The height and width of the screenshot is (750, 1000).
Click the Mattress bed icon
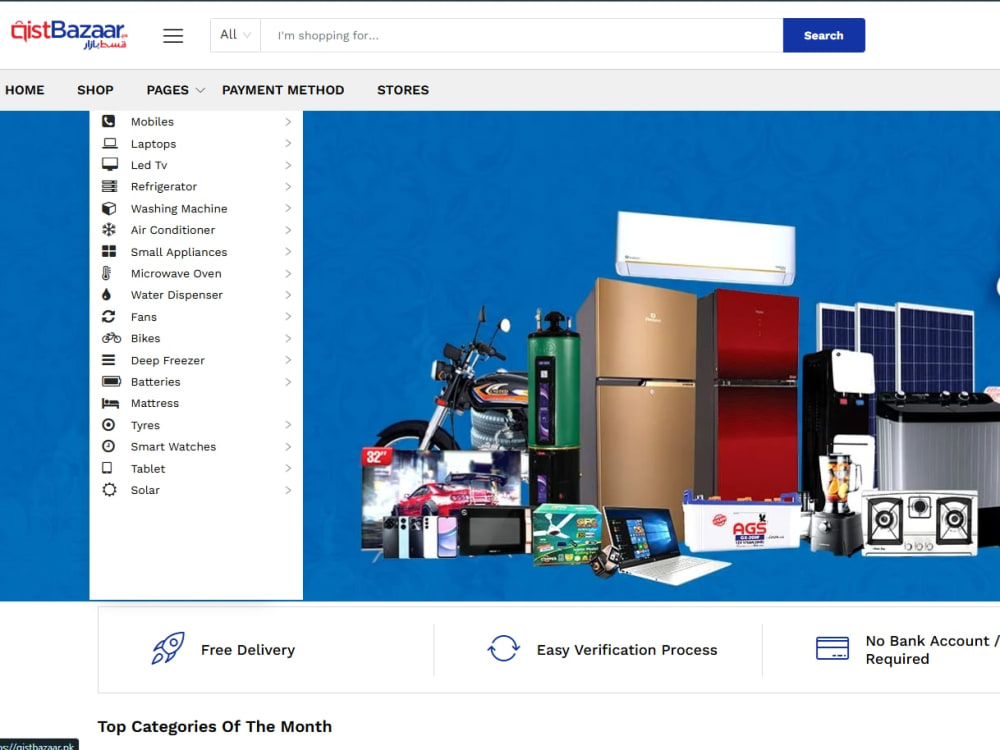pos(110,403)
